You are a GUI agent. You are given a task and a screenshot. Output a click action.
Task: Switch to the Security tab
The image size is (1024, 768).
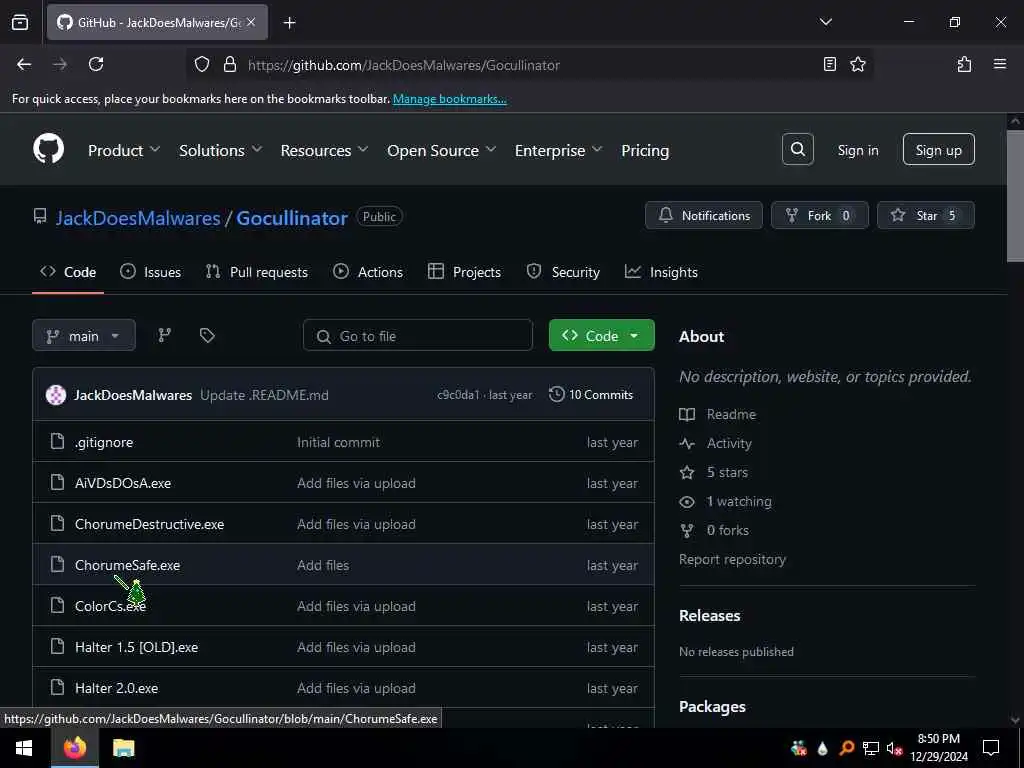(x=563, y=272)
